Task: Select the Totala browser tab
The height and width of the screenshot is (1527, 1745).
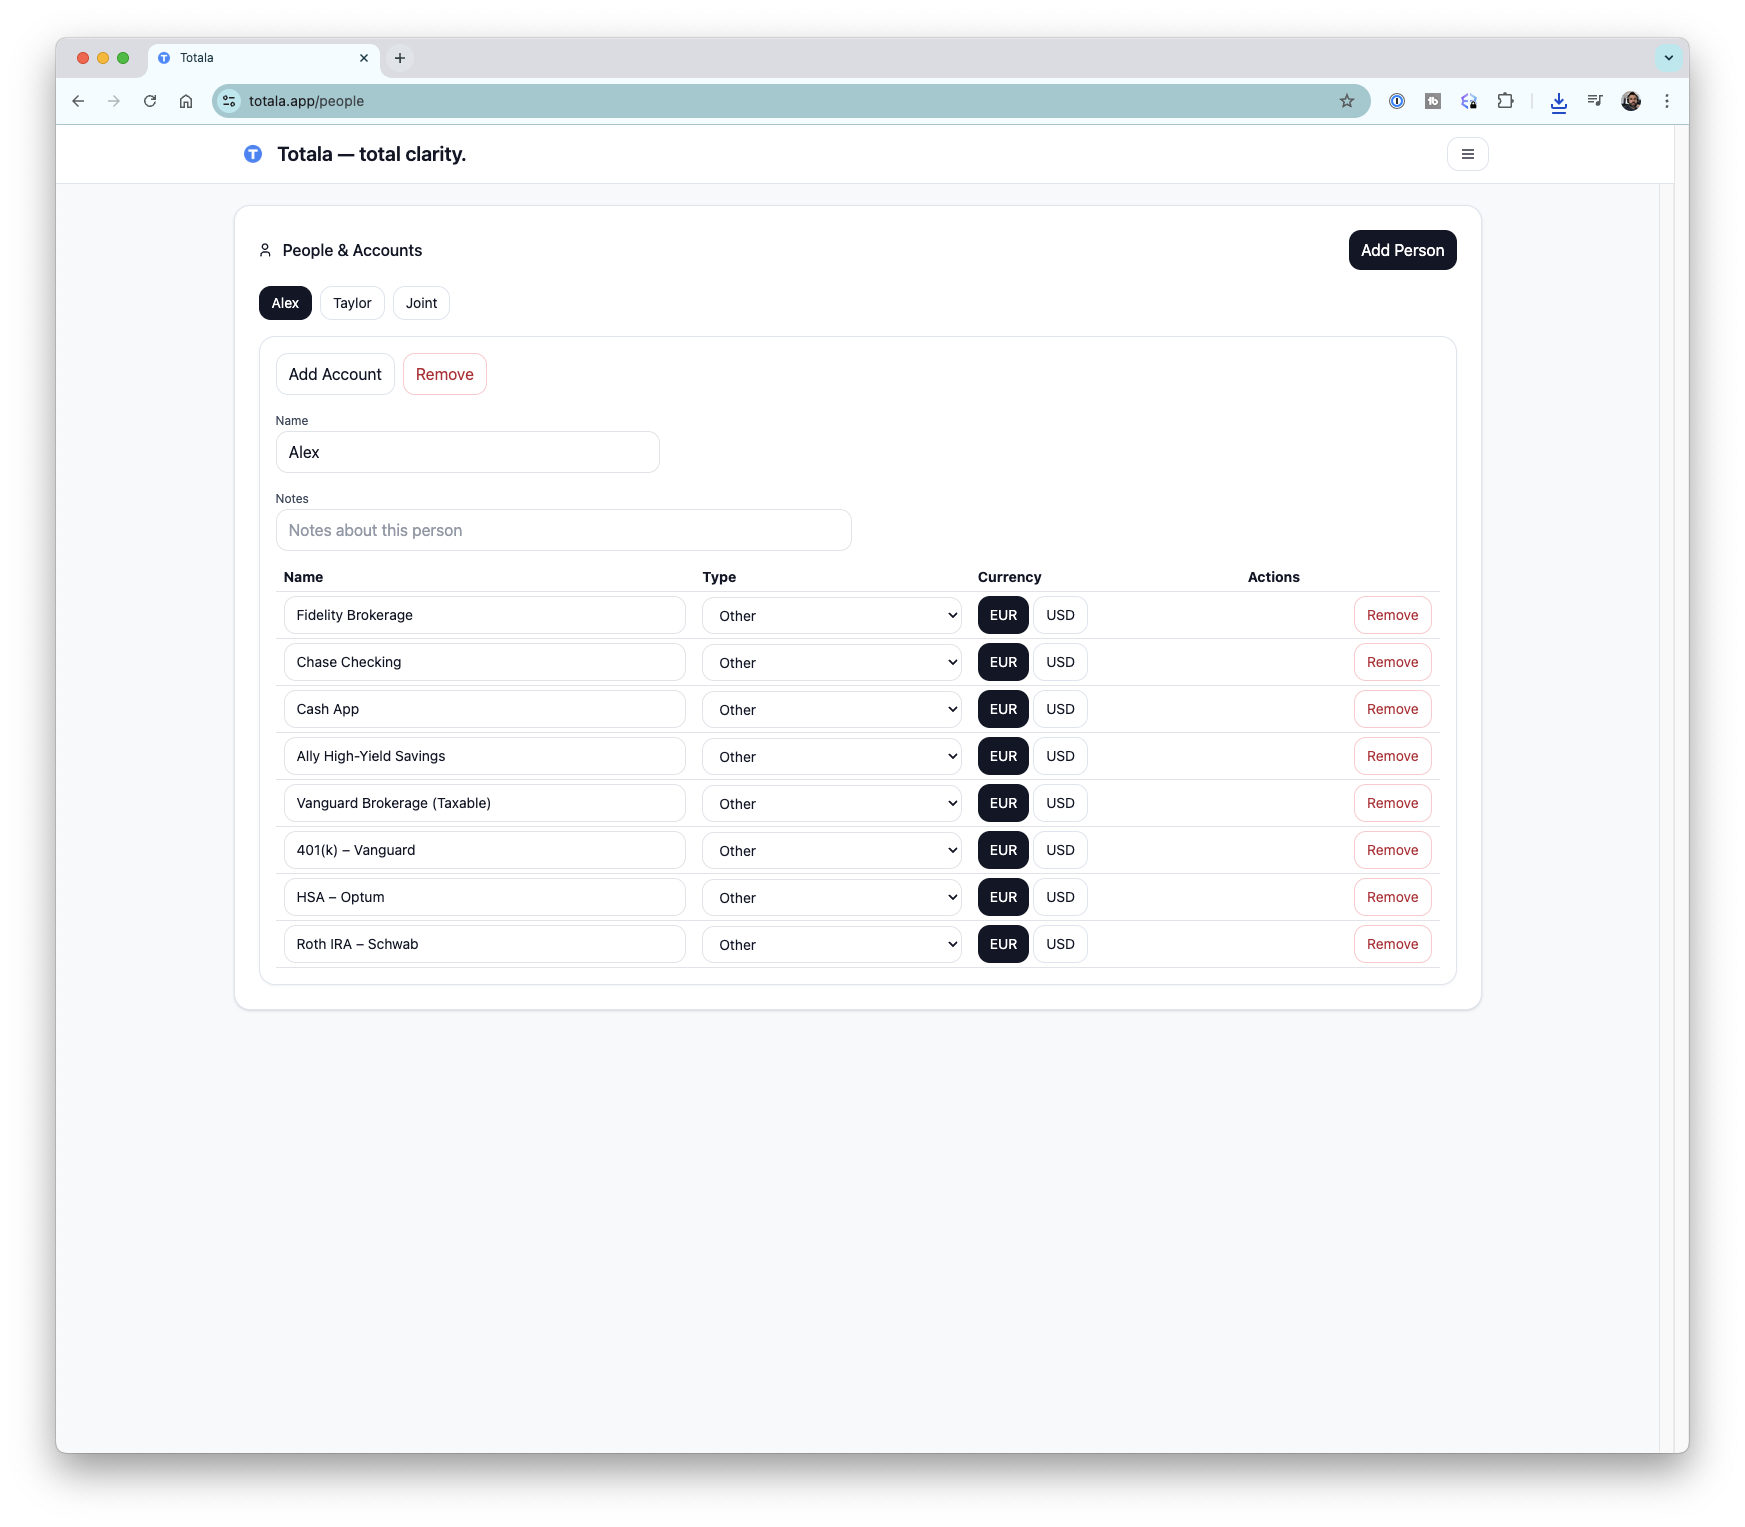Action: [x=264, y=58]
